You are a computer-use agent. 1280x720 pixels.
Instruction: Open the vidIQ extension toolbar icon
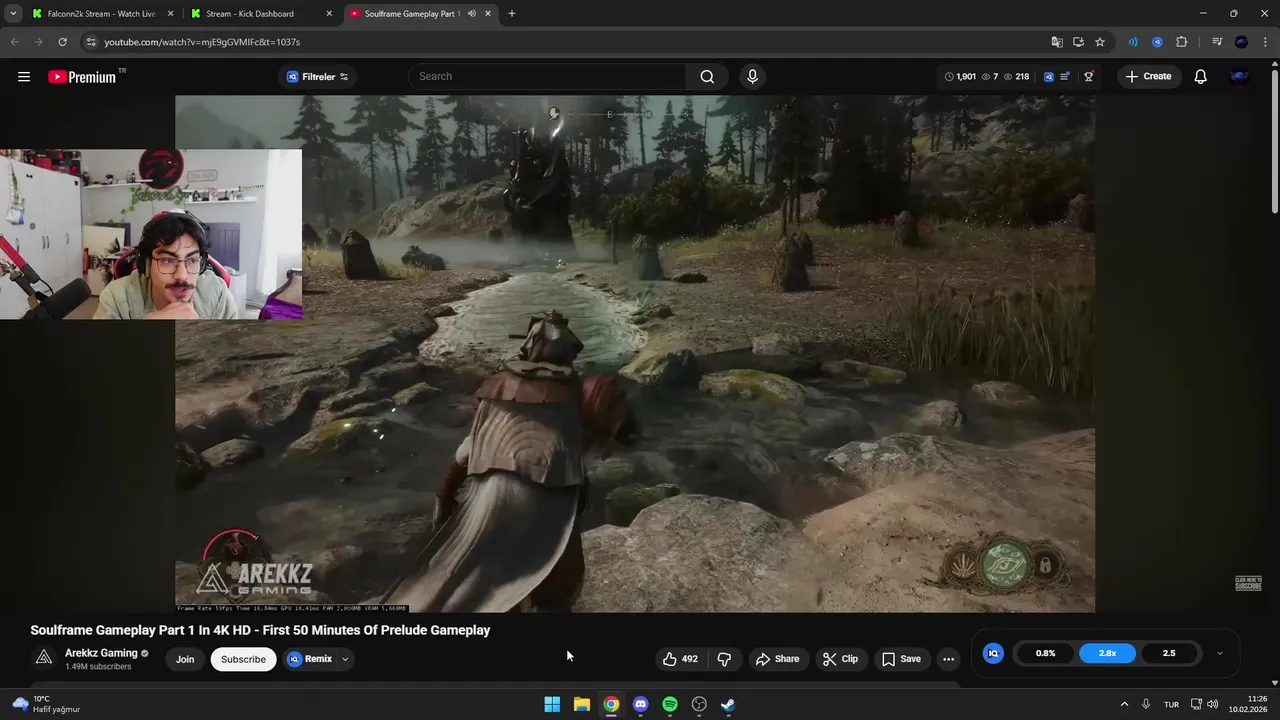(x=1157, y=42)
